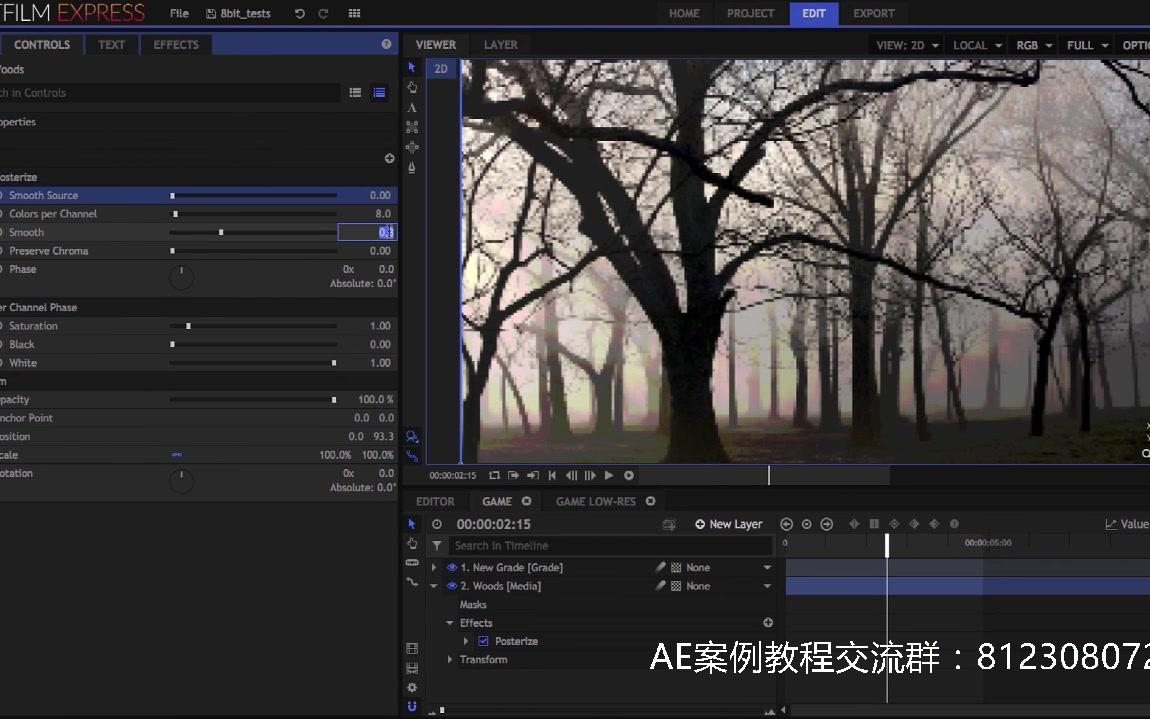The height and width of the screenshot is (719, 1150).
Task: Click the Search in Timeline field
Action: coord(600,545)
